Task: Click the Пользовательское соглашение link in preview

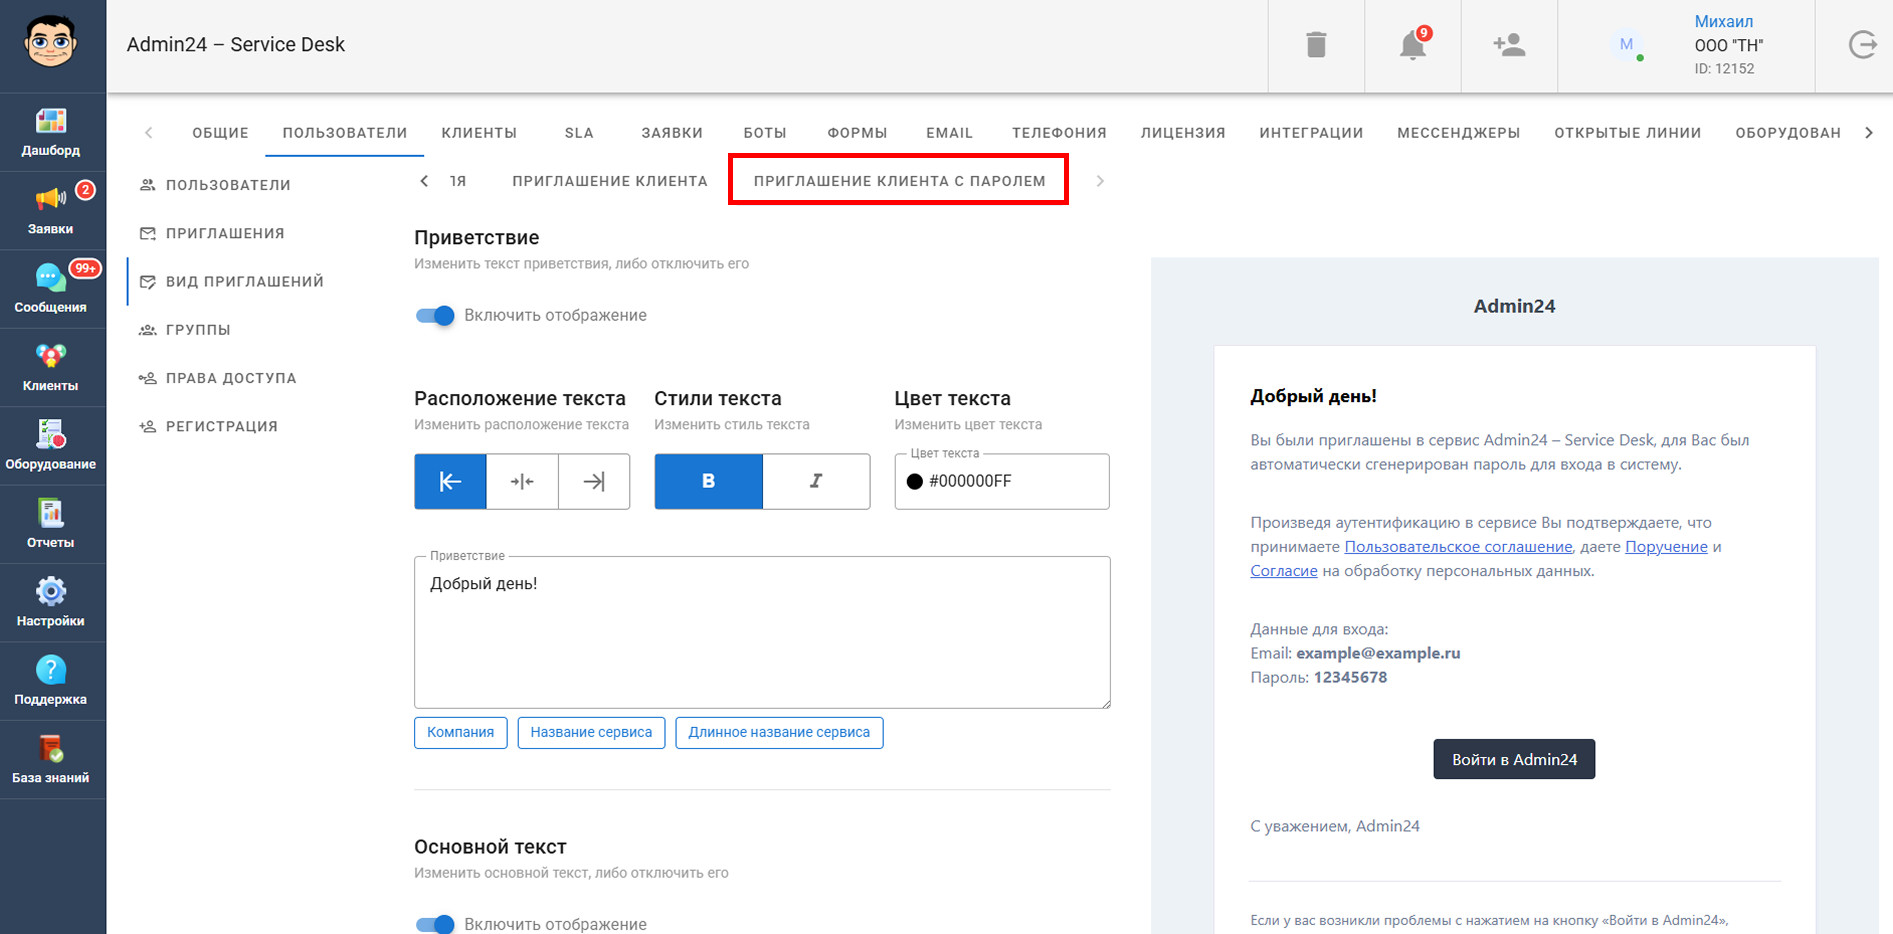Action: click(x=1458, y=547)
